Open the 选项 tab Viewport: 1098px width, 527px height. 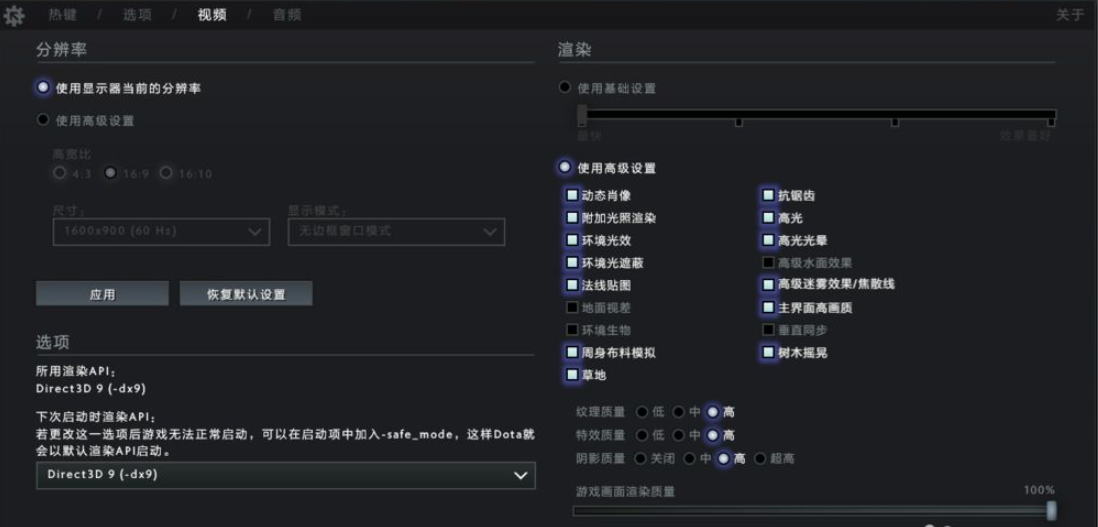137,15
